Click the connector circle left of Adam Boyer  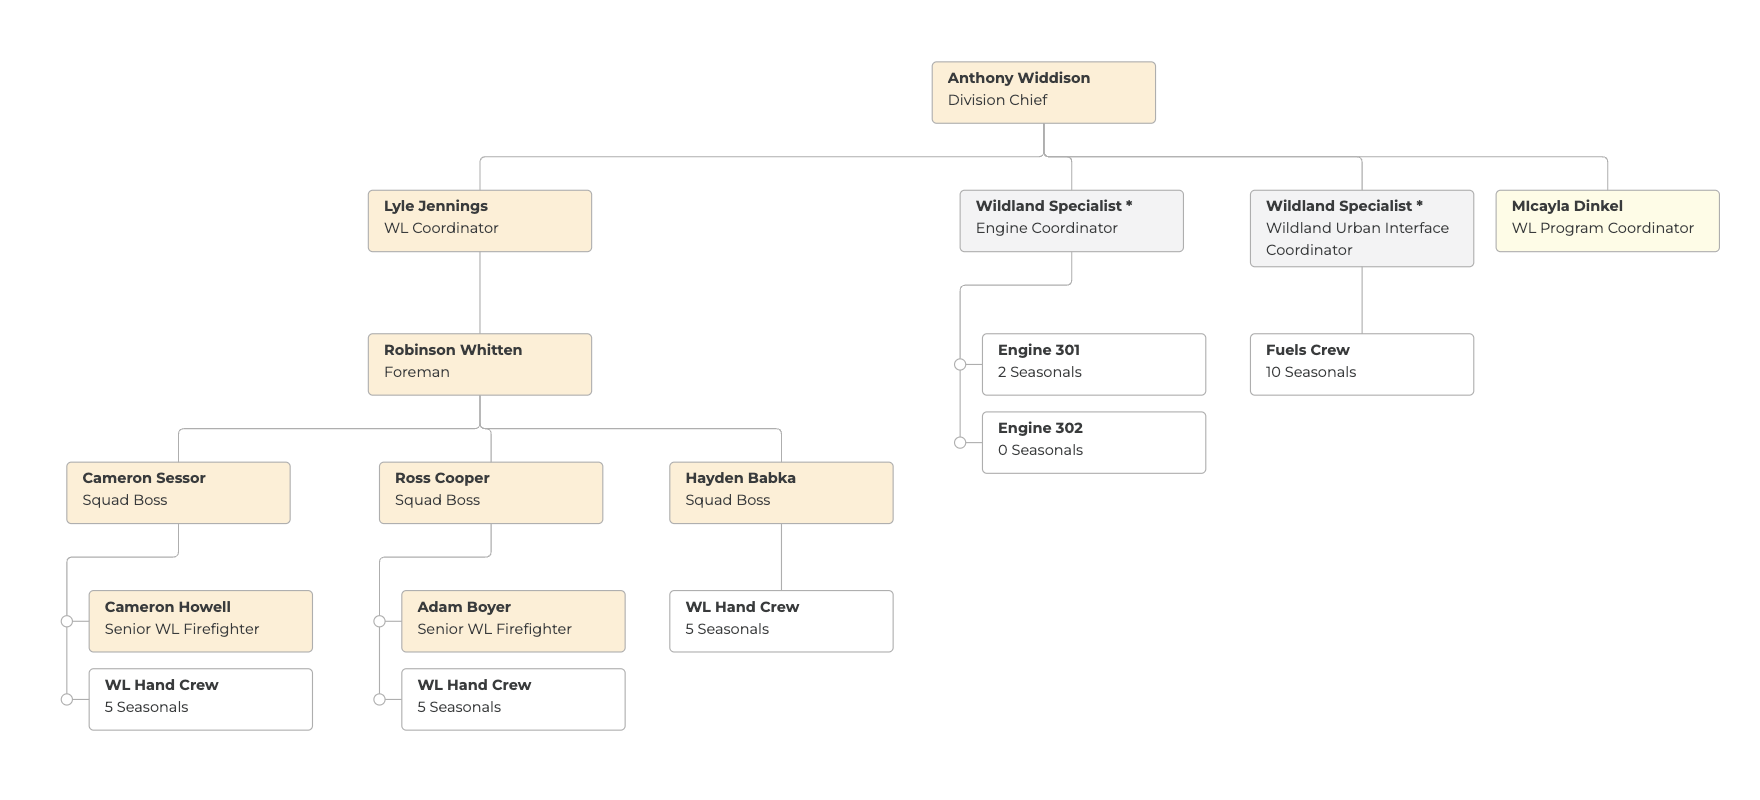click(379, 621)
